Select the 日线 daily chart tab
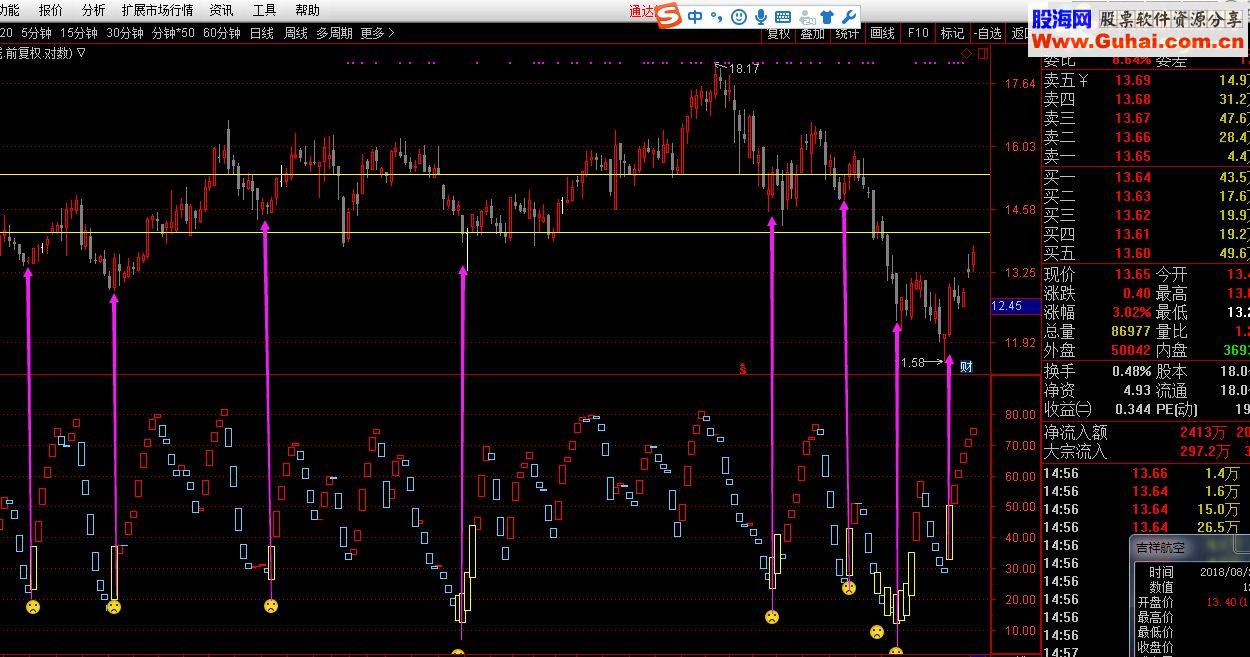The width and height of the screenshot is (1250, 657). pyautogui.click(x=262, y=33)
